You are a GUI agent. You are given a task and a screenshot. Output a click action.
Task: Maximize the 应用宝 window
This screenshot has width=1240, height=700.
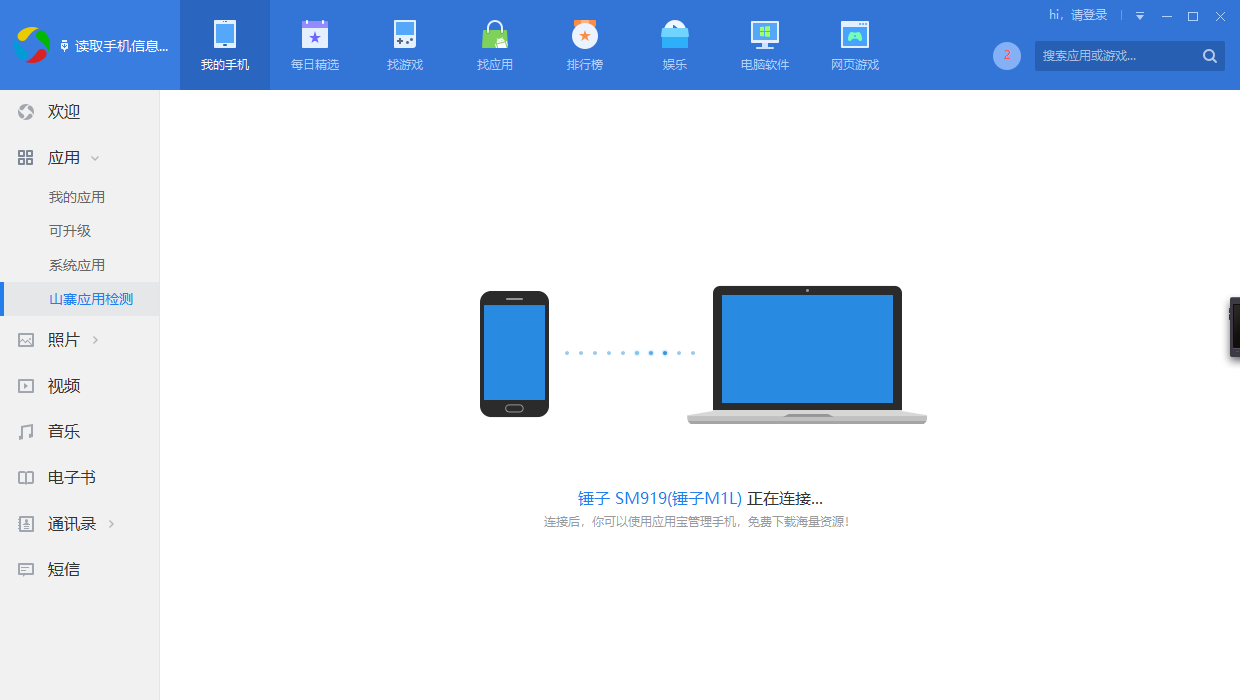[x=1193, y=16]
